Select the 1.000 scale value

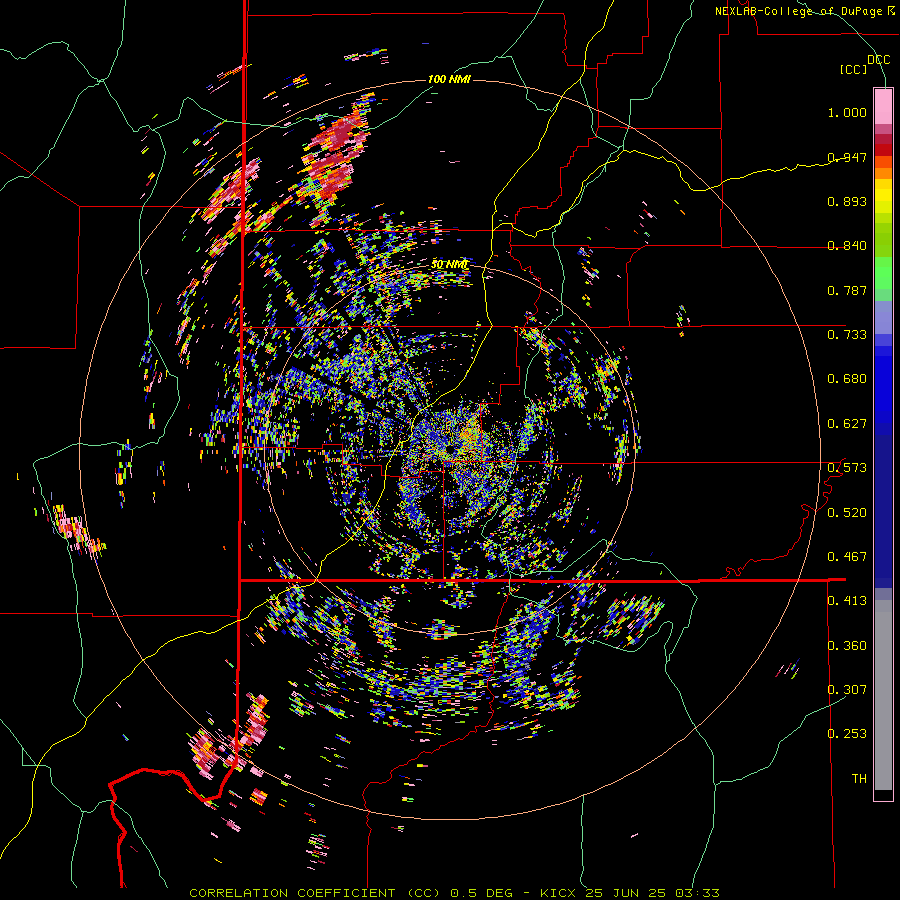click(847, 112)
